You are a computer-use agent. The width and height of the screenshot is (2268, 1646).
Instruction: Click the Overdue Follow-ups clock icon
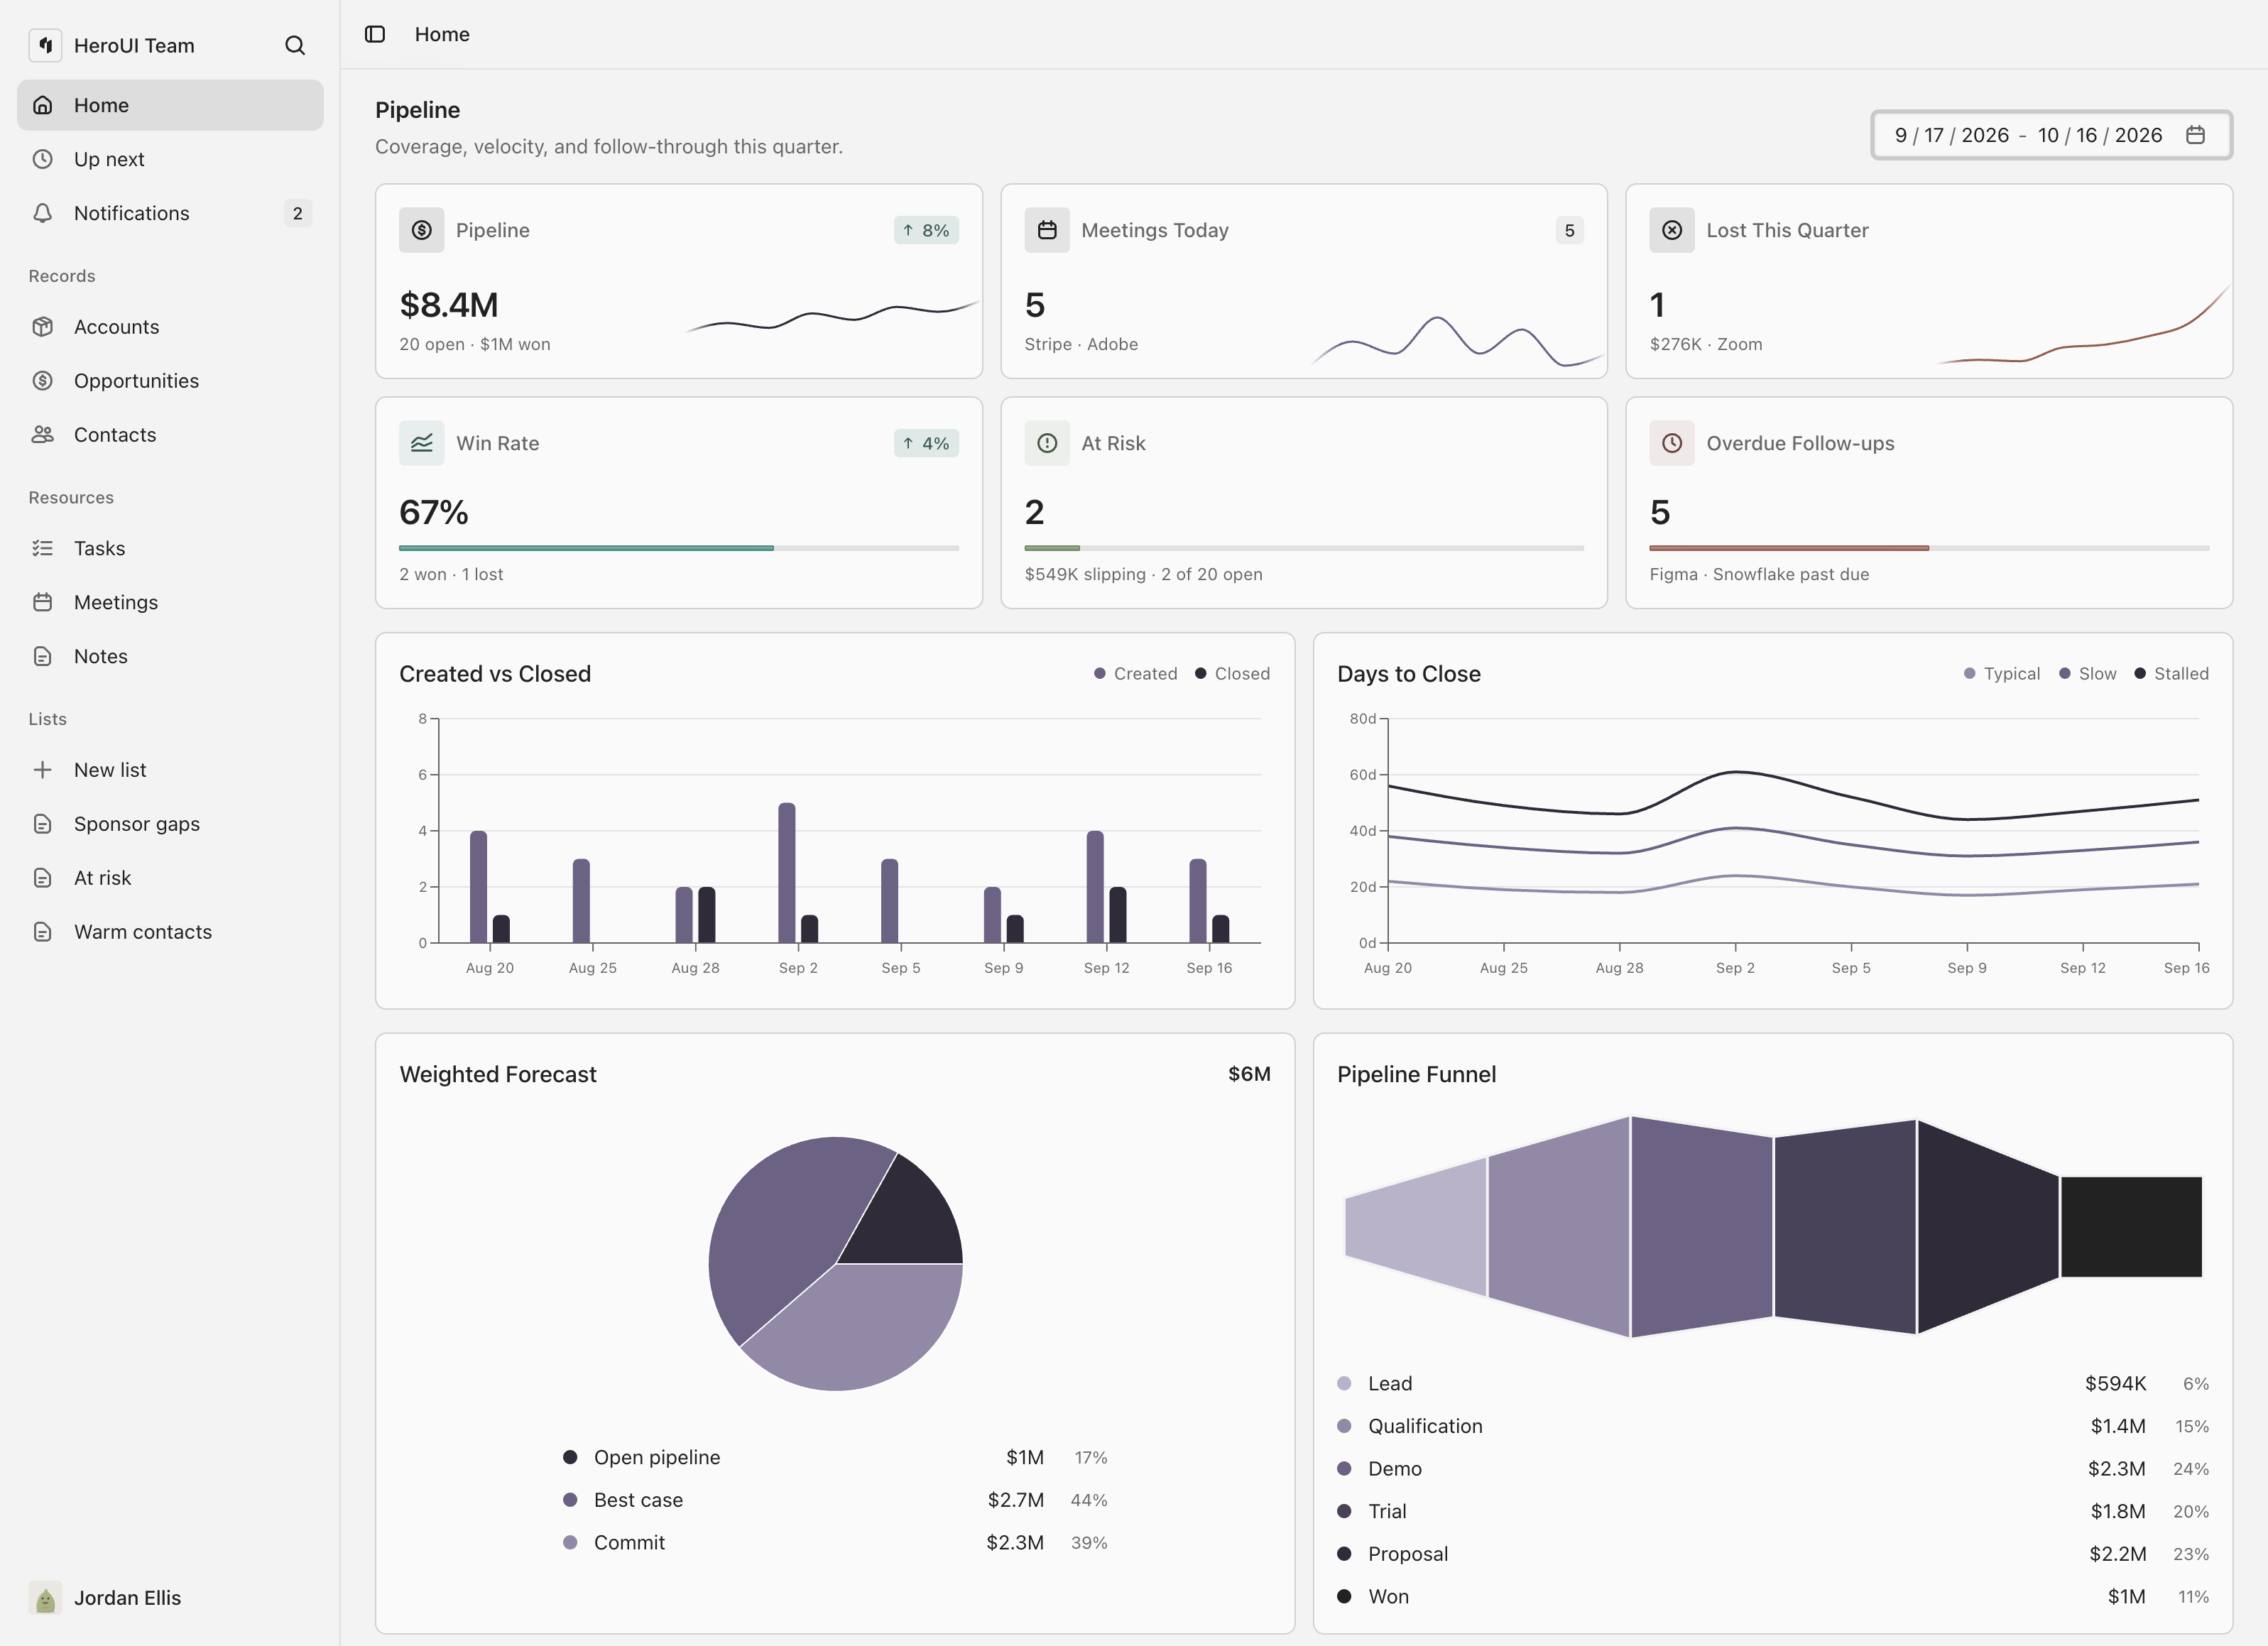click(x=1672, y=443)
